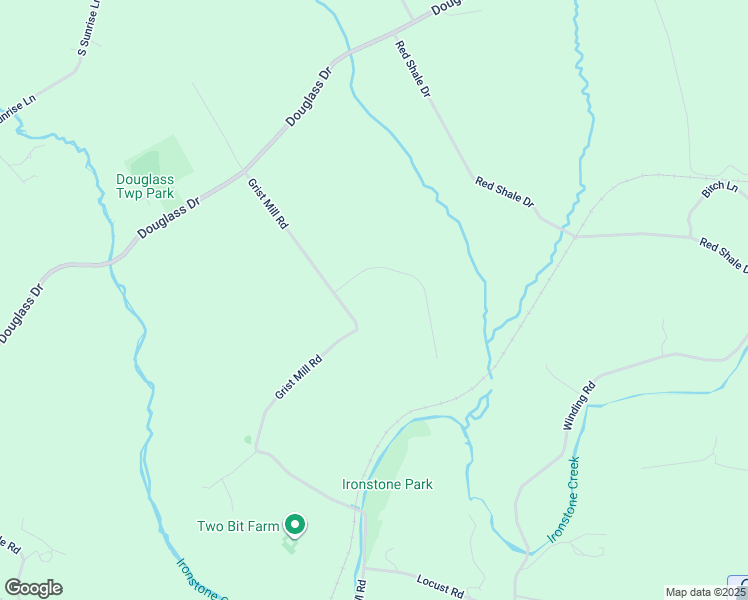This screenshot has width=748, height=600.
Task: Click Red Shale Dr label mid-map
Action: (x=505, y=192)
